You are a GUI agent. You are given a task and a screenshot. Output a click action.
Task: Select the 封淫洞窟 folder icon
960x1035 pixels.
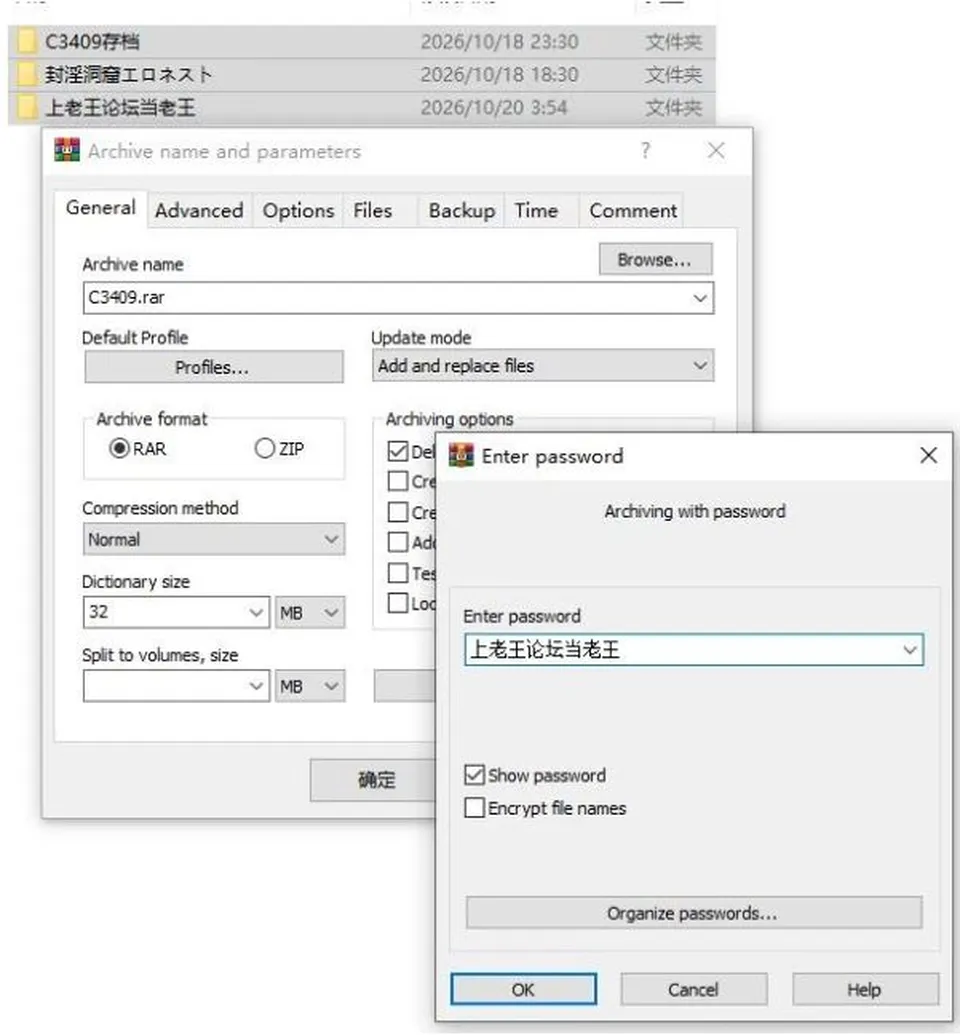click(27, 74)
